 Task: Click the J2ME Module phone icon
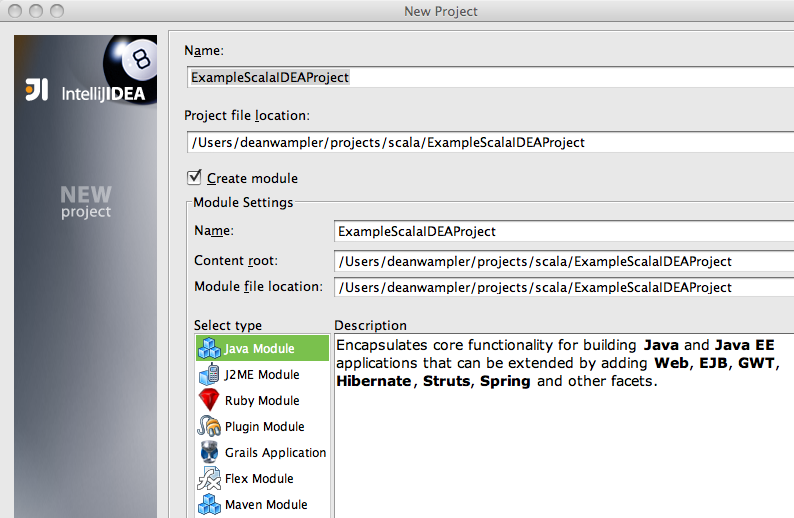pos(209,374)
